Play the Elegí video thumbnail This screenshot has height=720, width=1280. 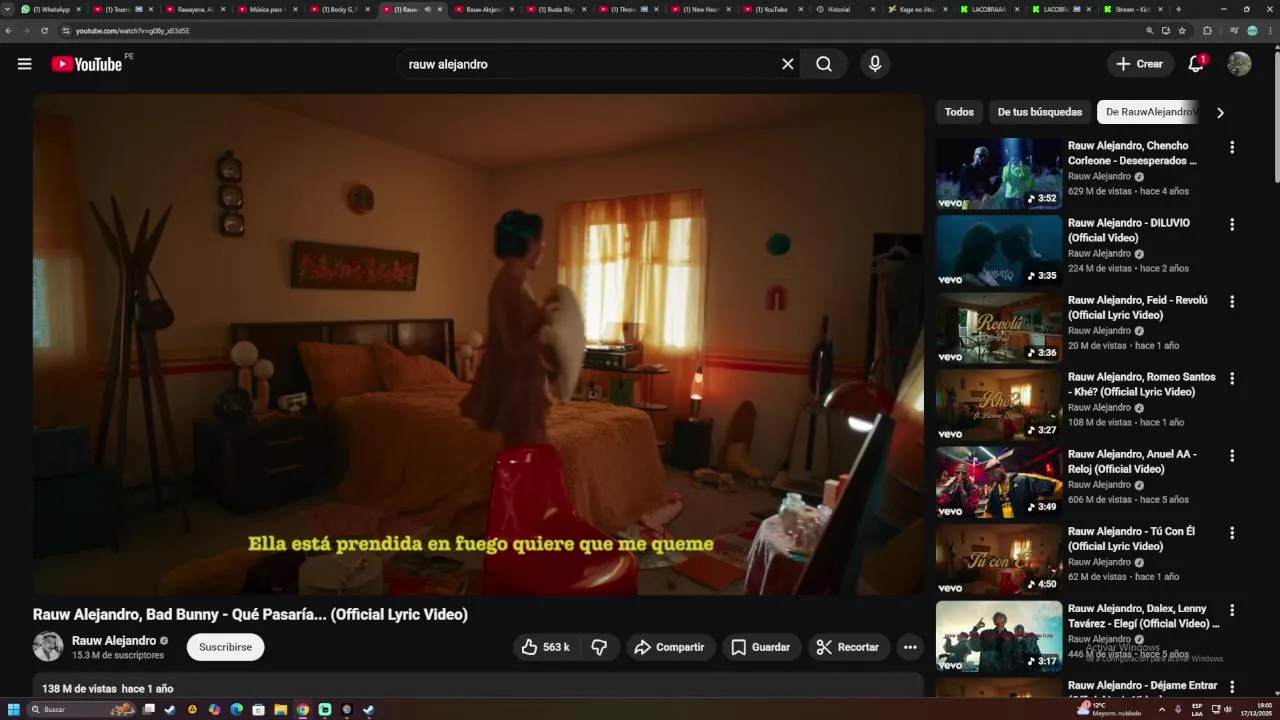pyautogui.click(x=999, y=635)
